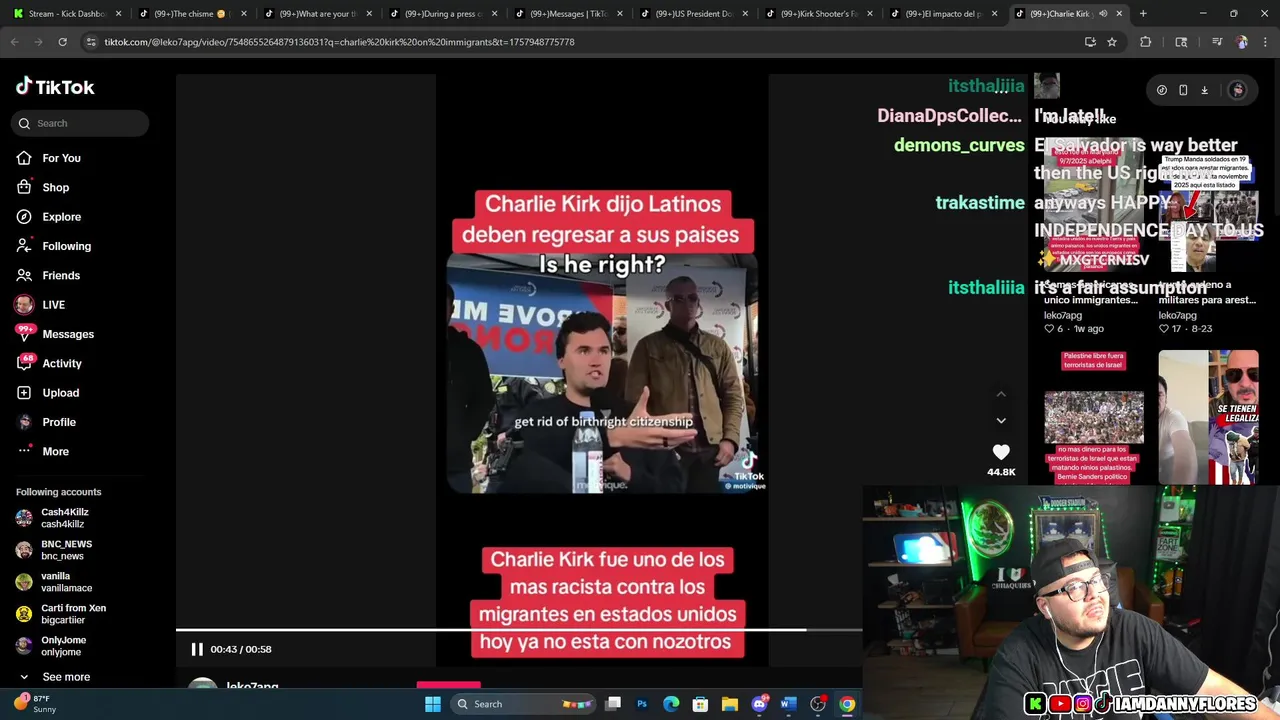Open the More options menu
Screen dimensions: 1280x720
click(55, 451)
